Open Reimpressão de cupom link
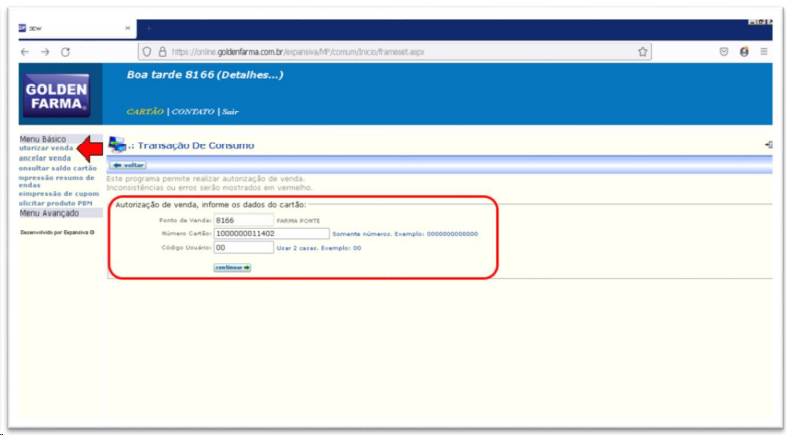The image size is (786, 435). coord(59,194)
